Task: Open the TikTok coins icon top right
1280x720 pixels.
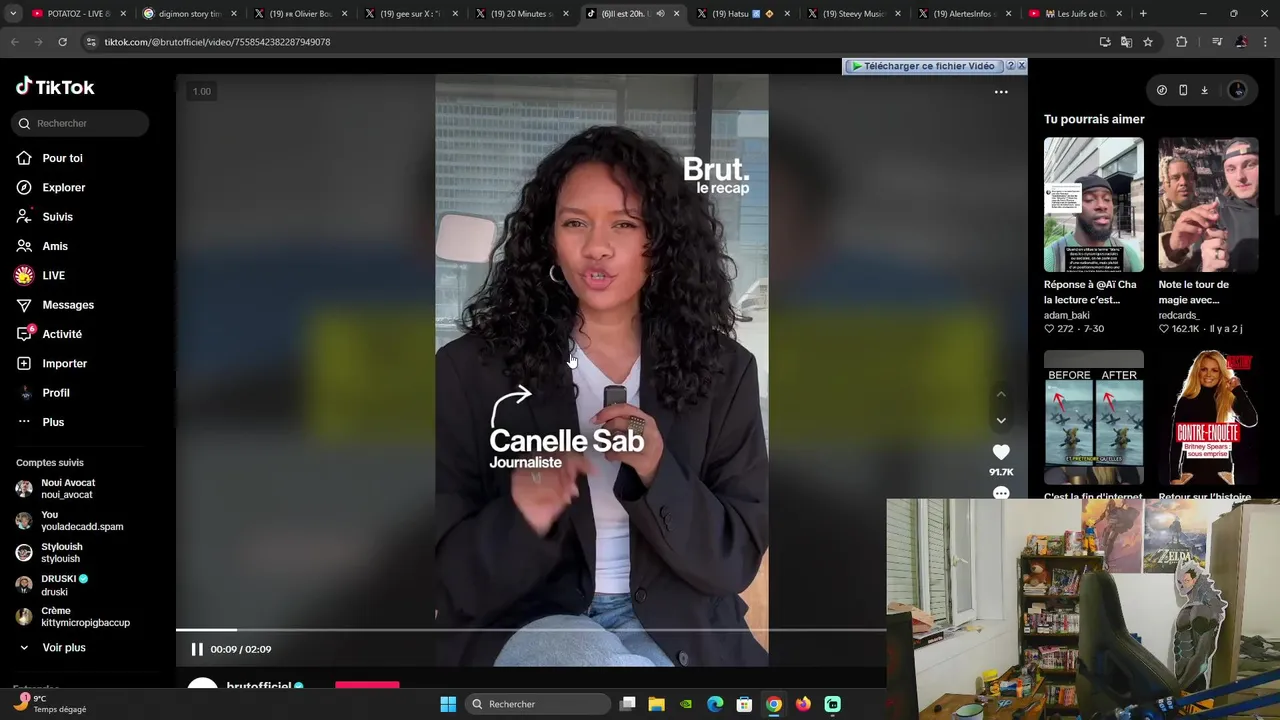Action: click(x=1161, y=90)
